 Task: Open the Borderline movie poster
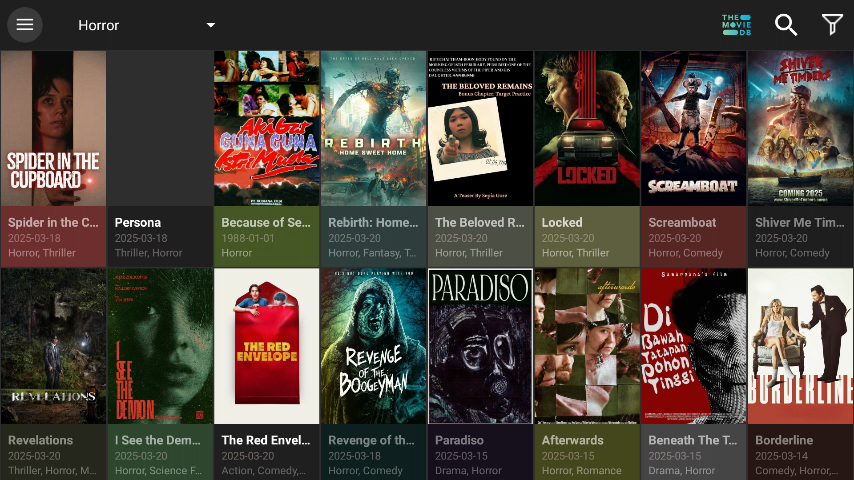pyautogui.click(x=800, y=346)
